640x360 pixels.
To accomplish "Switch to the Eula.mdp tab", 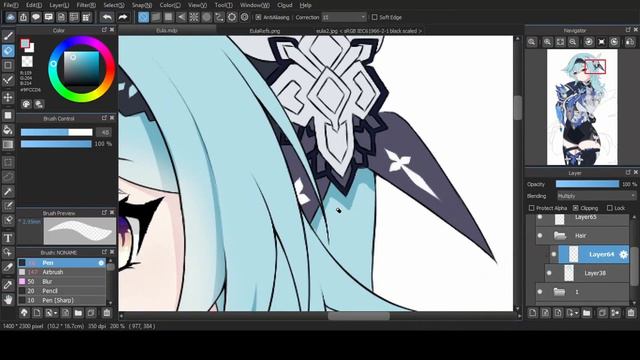I will 167,31.
